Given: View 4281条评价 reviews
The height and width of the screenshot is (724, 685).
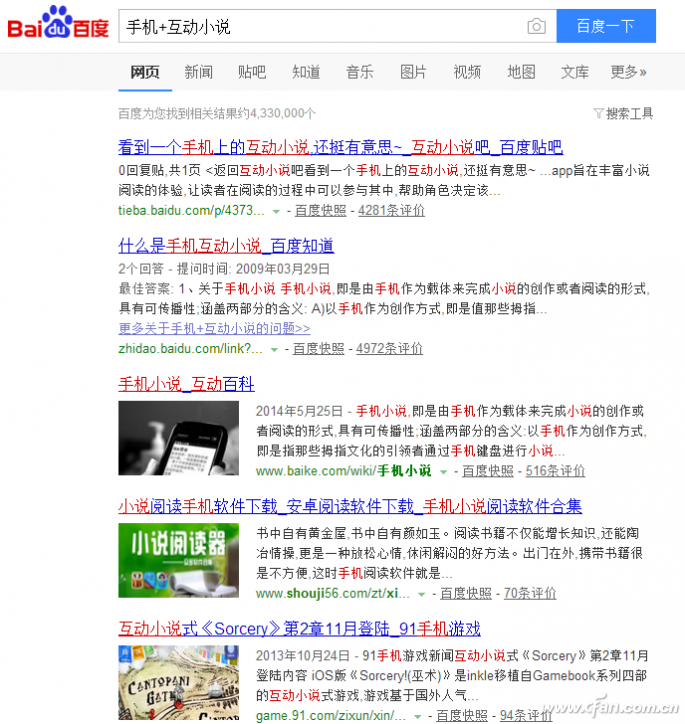Looking at the screenshot, I should coord(391,211).
